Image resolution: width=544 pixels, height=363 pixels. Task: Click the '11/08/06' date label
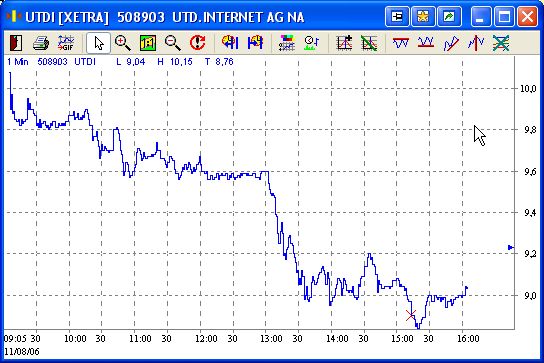pyautogui.click(x=22, y=352)
